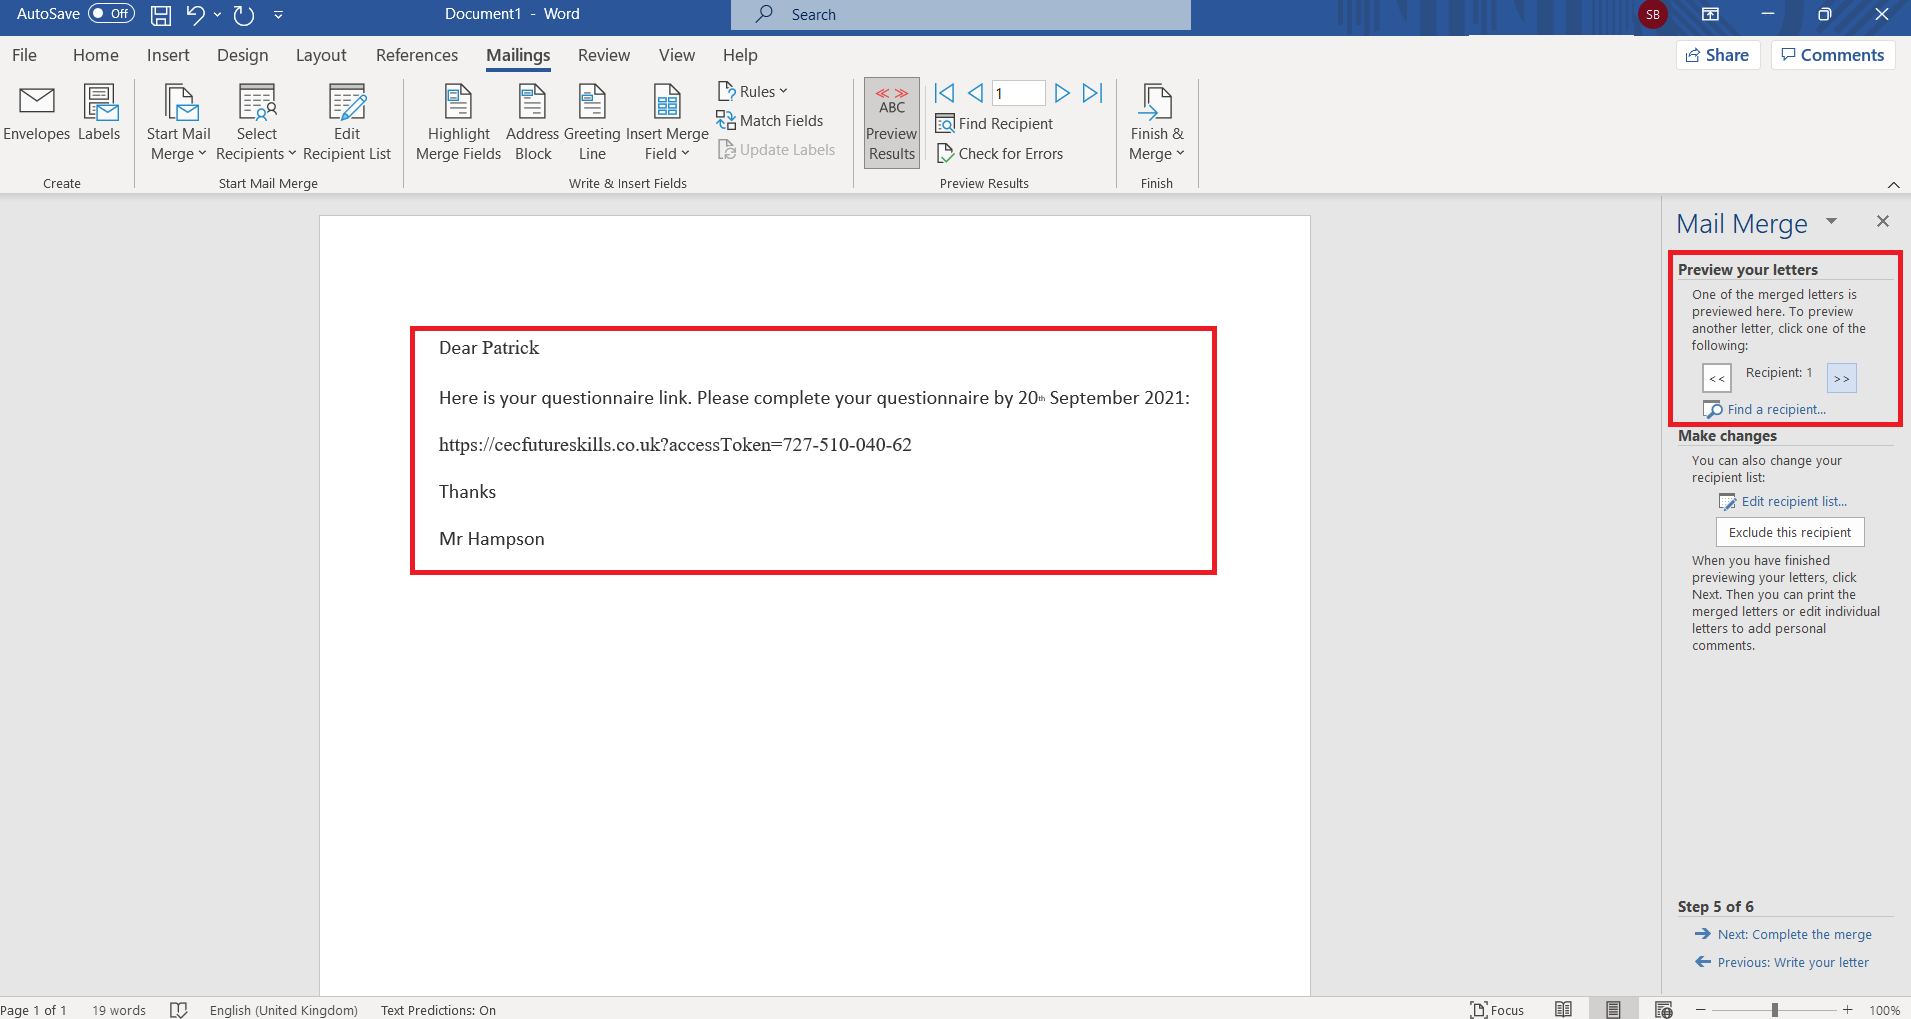The width and height of the screenshot is (1911, 1019).
Task: Click Next: Complete the merge link
Action: coord(1794,935)
